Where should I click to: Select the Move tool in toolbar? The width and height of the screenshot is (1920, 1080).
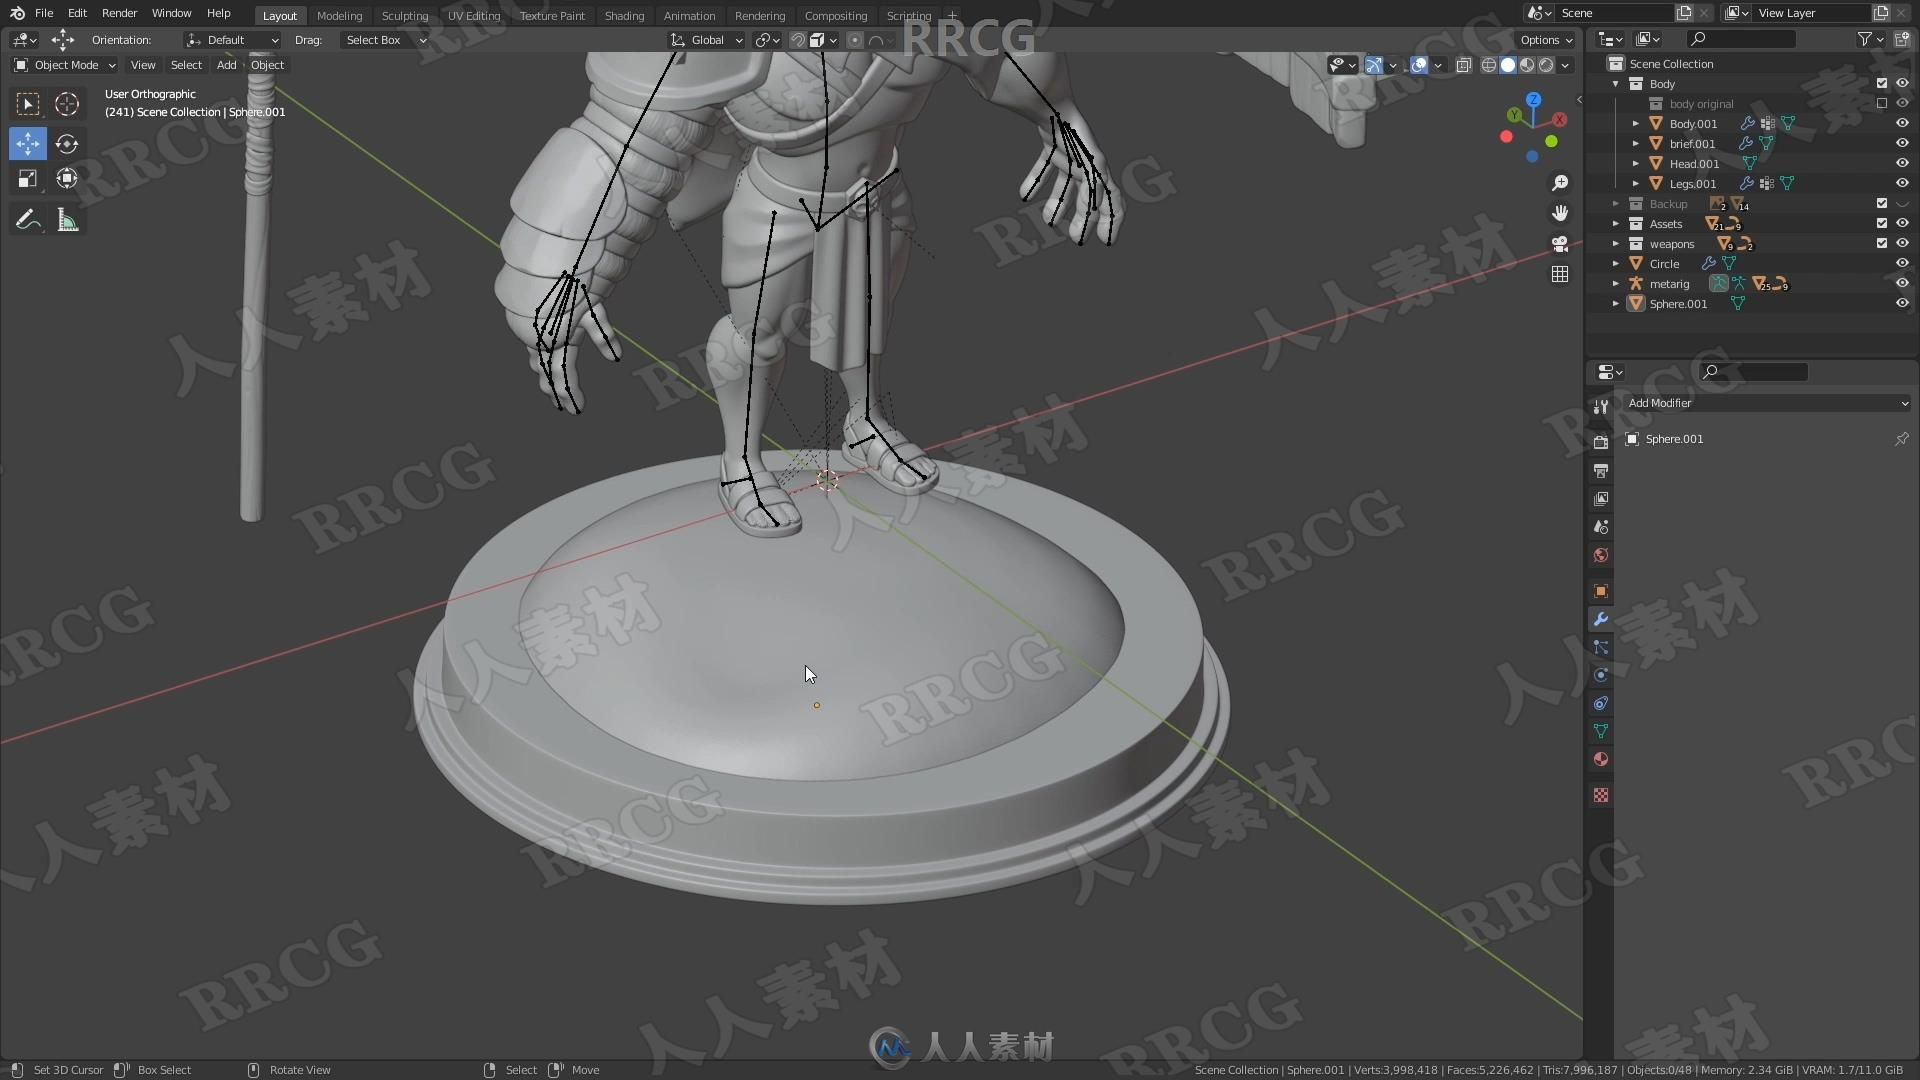(28, 141)
